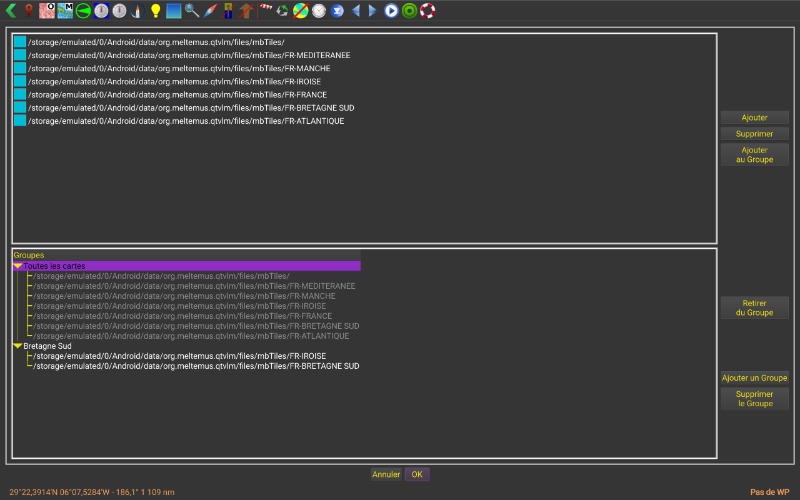The height and width of the screenshot is (500, 800).
Task: Click the sailboat icon in toolbar
Action: tap(137, 11)
